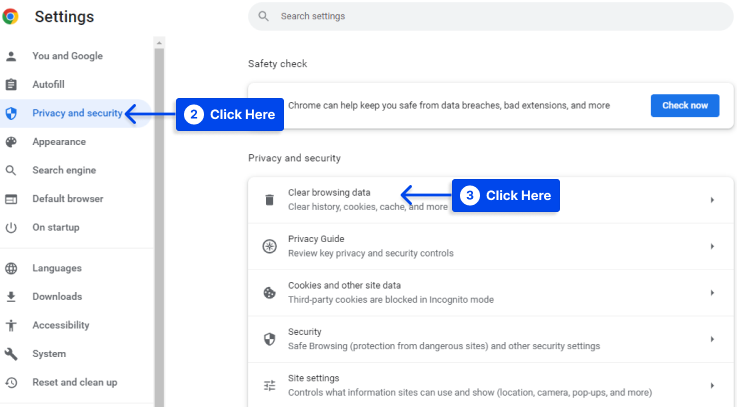Click the Search engine magnifier icon
This screenshot has height=407, width=737.
(x=11, y=170)
